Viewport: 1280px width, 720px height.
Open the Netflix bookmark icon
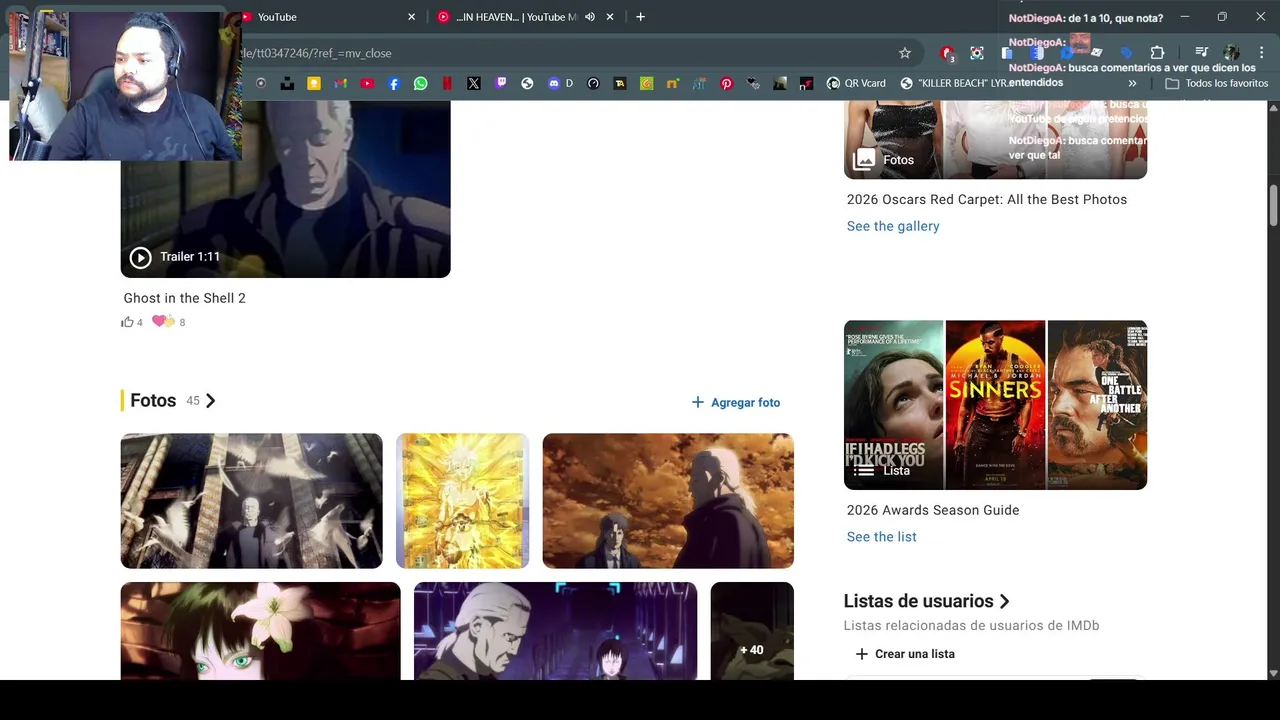point(447,84)
